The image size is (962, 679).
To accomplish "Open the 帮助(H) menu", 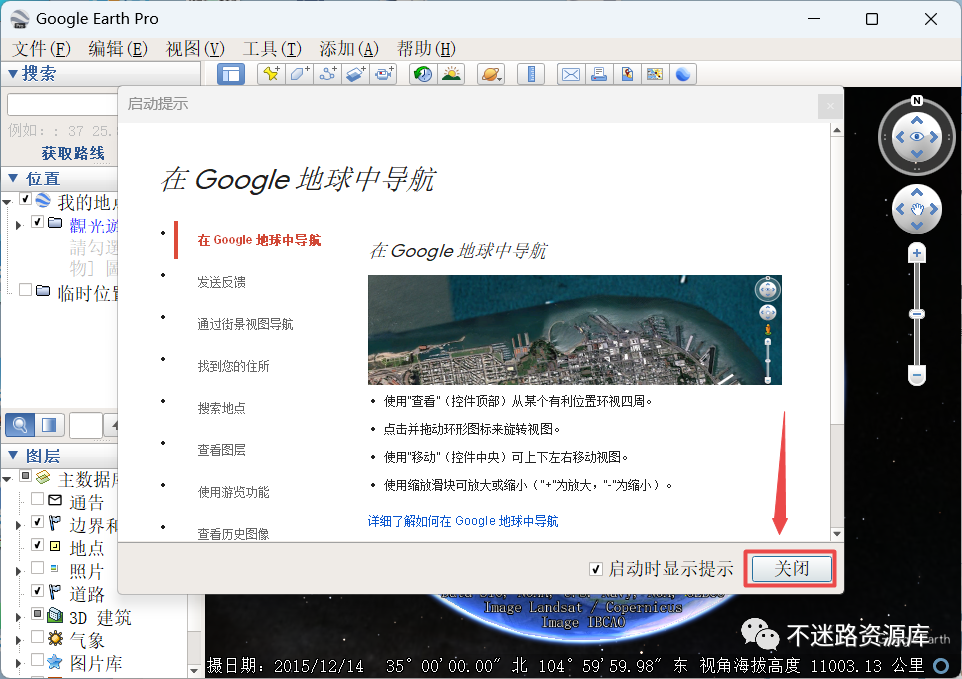I will 426,48.
